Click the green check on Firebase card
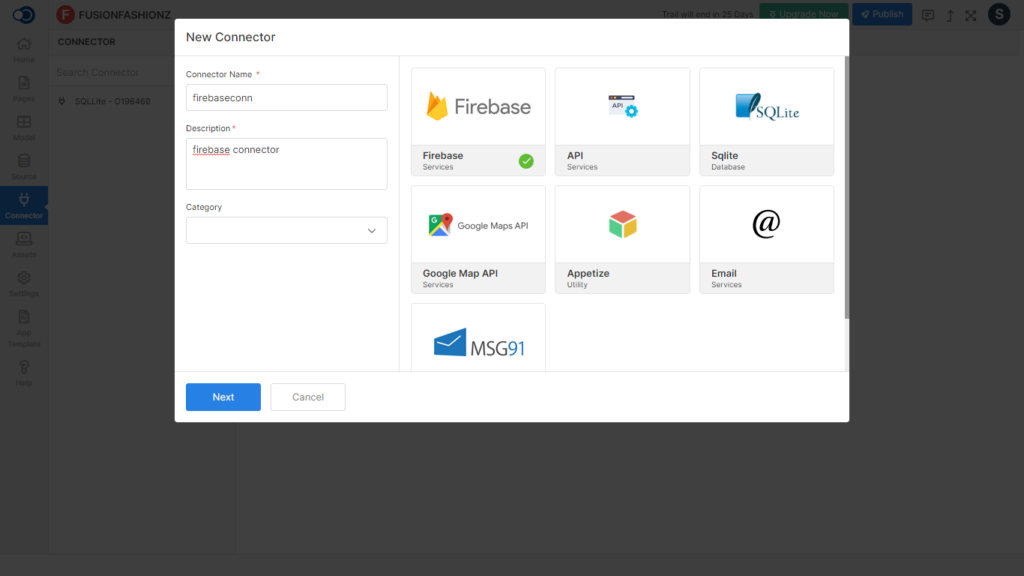This screenshot has height=576, width=1024. click(526, 161)
